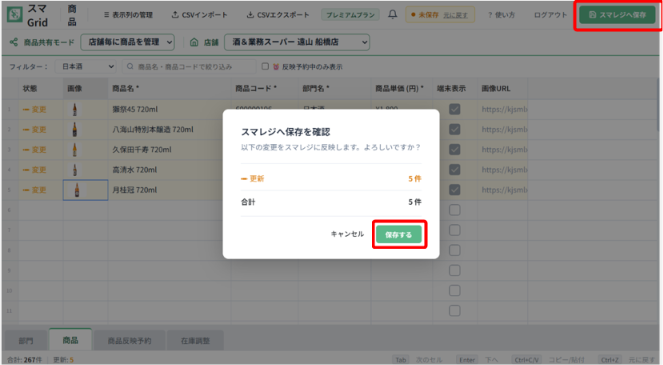Click bottle image of 高清水 720ml
This screenshot has height=365, width=663.
(x=75, y=170)
